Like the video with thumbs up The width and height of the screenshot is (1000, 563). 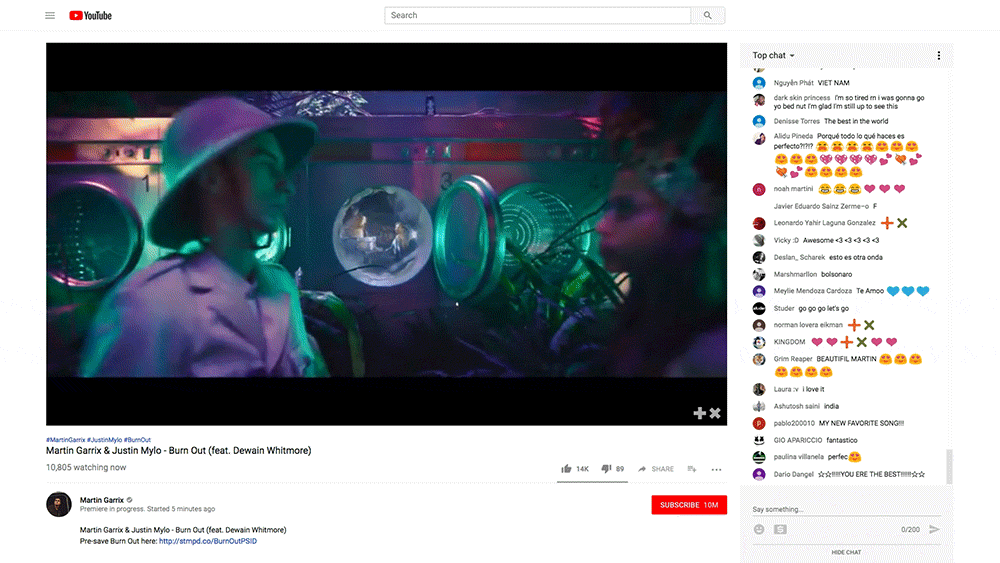click(x=567, y=468)
